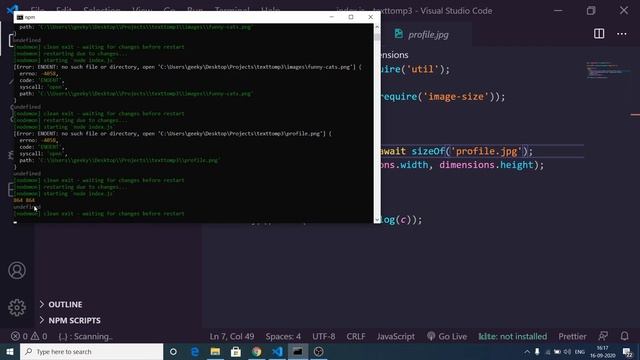Click dimensions.height in the code
The image size is (640, 360).
click(x=487, y=165)
